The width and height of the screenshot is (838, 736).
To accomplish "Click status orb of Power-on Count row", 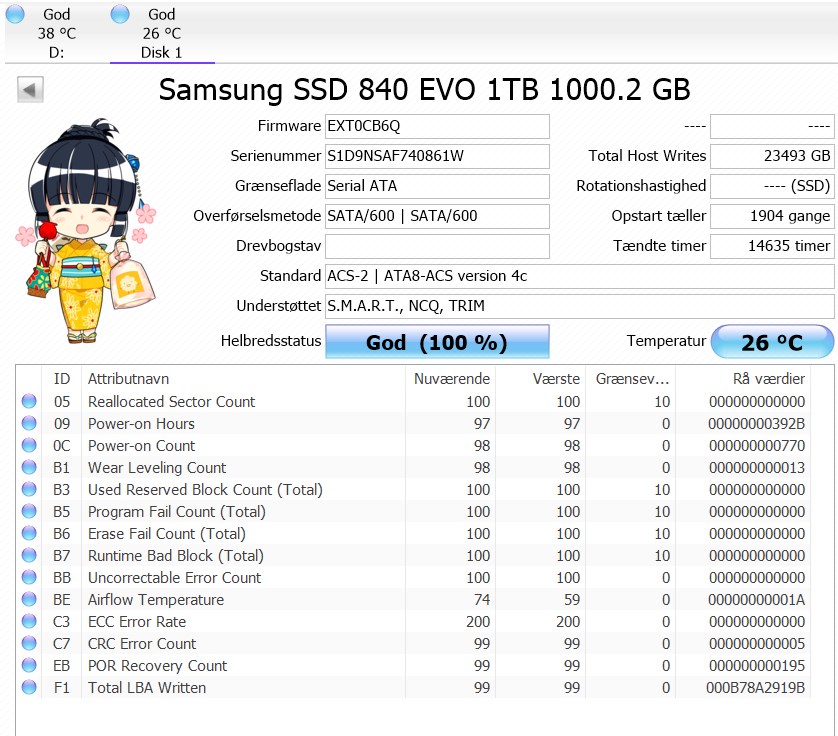I will (29, 445).
